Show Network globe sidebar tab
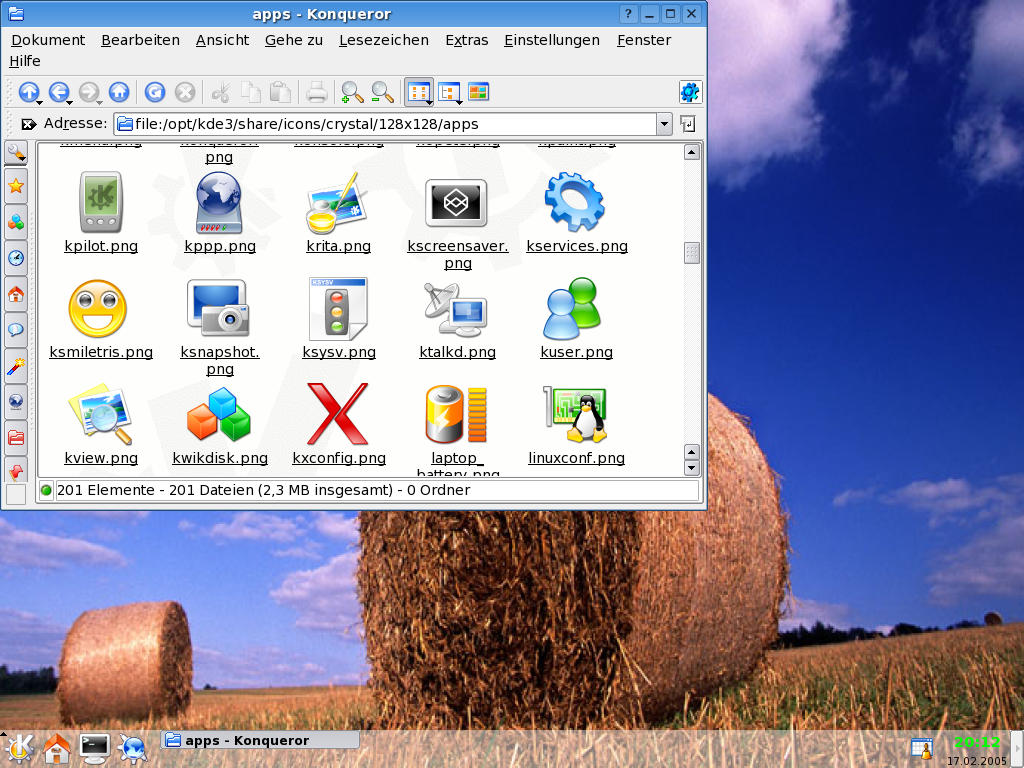This screenshot has height=768, width=1024. point(16,402)
